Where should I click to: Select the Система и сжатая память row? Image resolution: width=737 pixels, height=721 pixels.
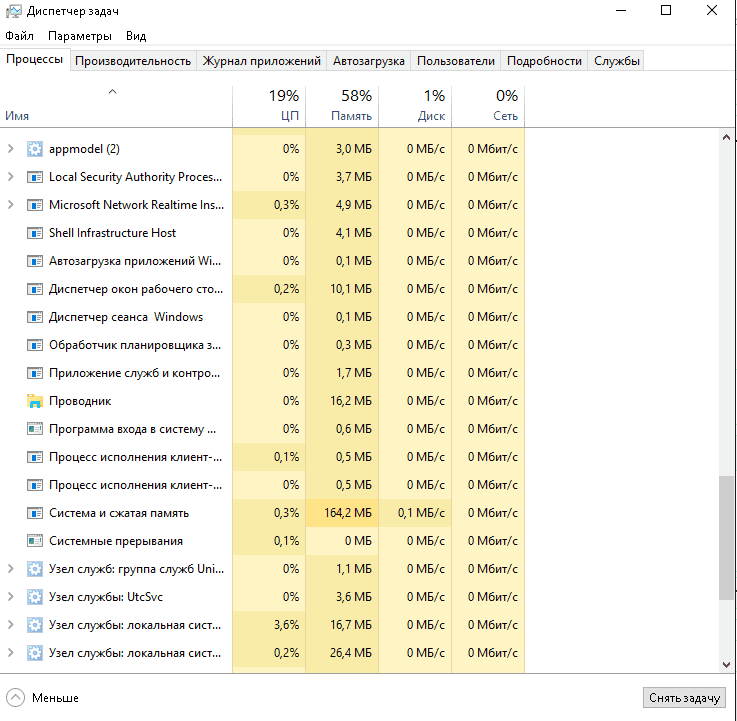tap(262, 513)
